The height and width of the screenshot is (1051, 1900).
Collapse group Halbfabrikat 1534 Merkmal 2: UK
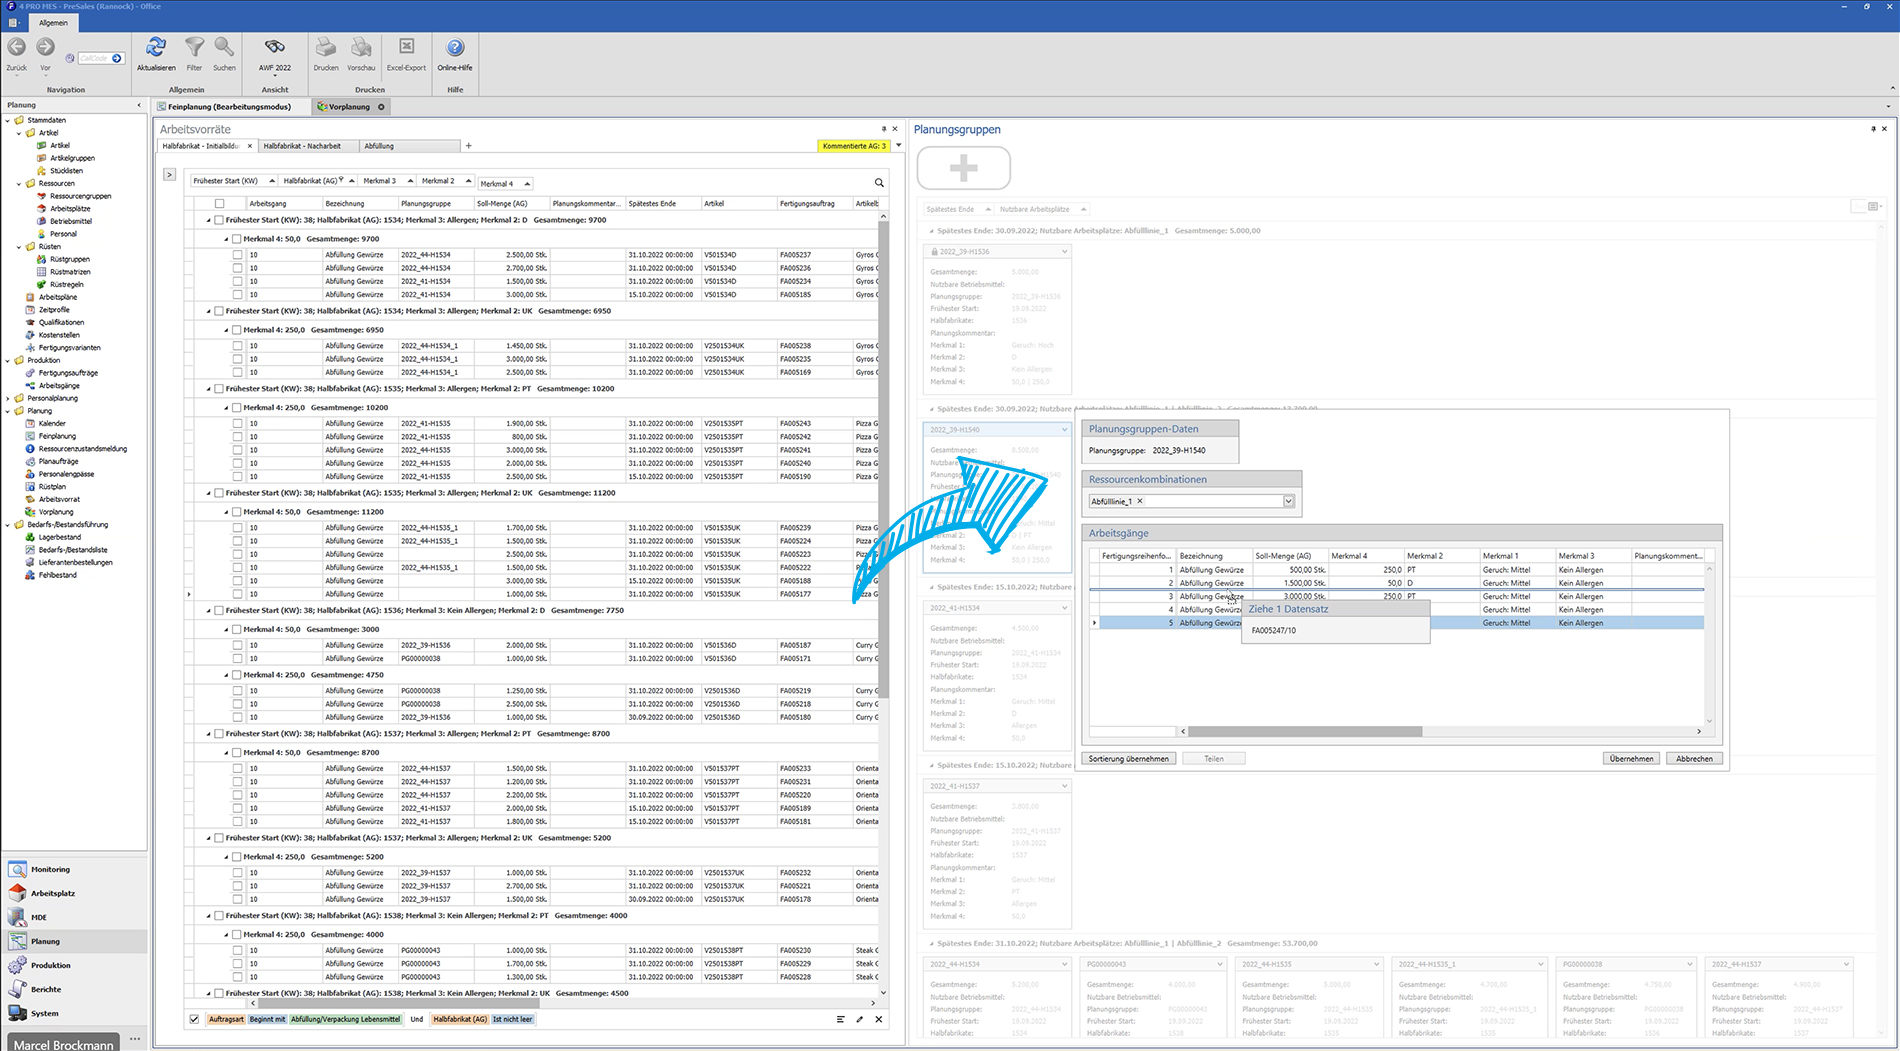click(208, 312)
